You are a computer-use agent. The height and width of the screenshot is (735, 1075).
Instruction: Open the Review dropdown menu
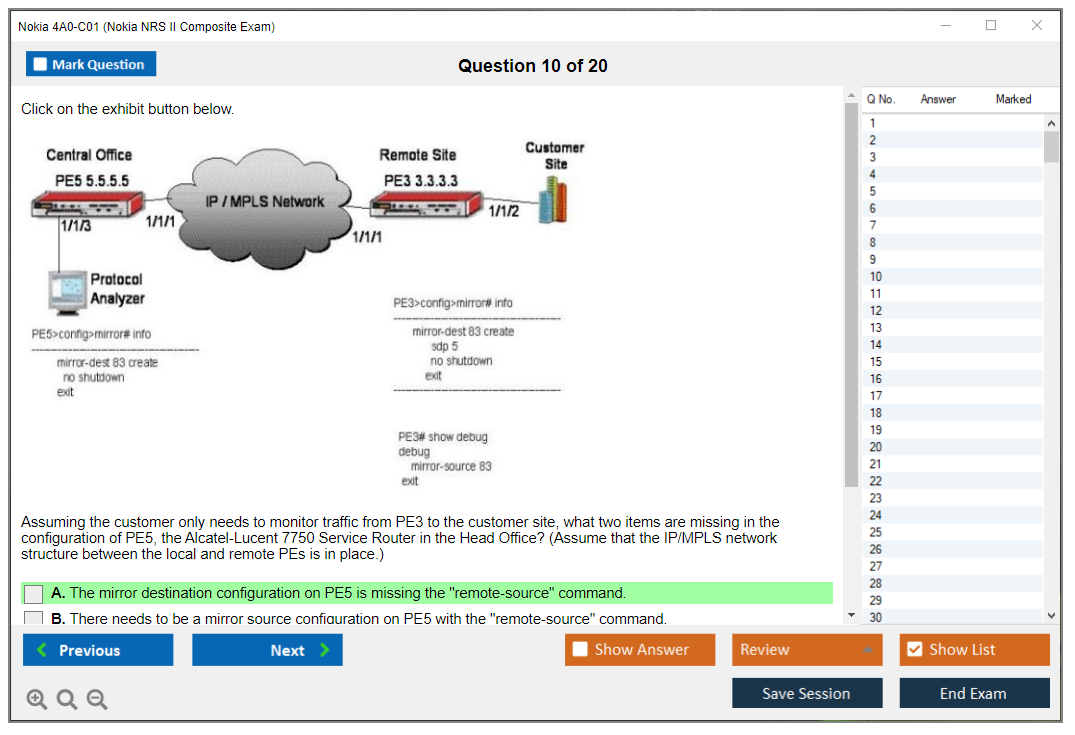tap(808, 650)
